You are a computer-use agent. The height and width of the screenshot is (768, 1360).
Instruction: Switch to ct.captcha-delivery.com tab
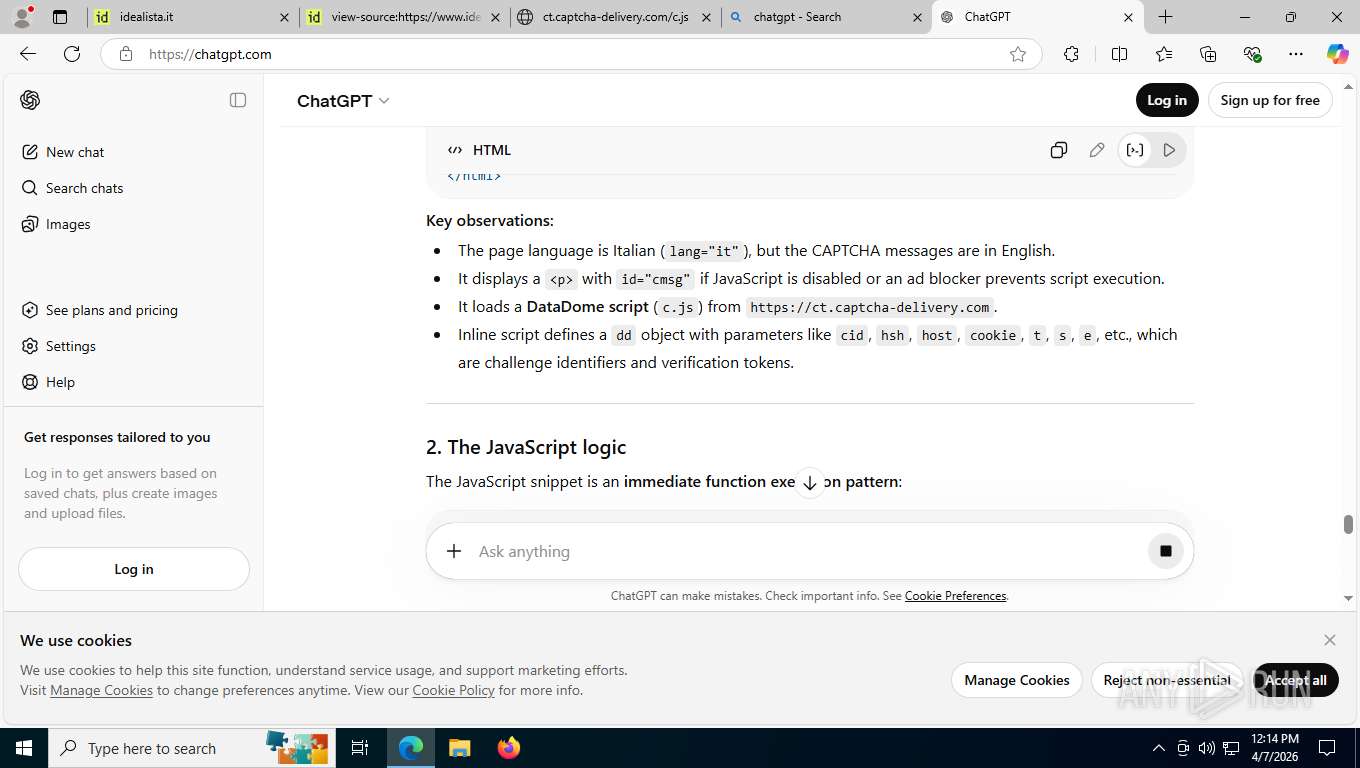615,17
